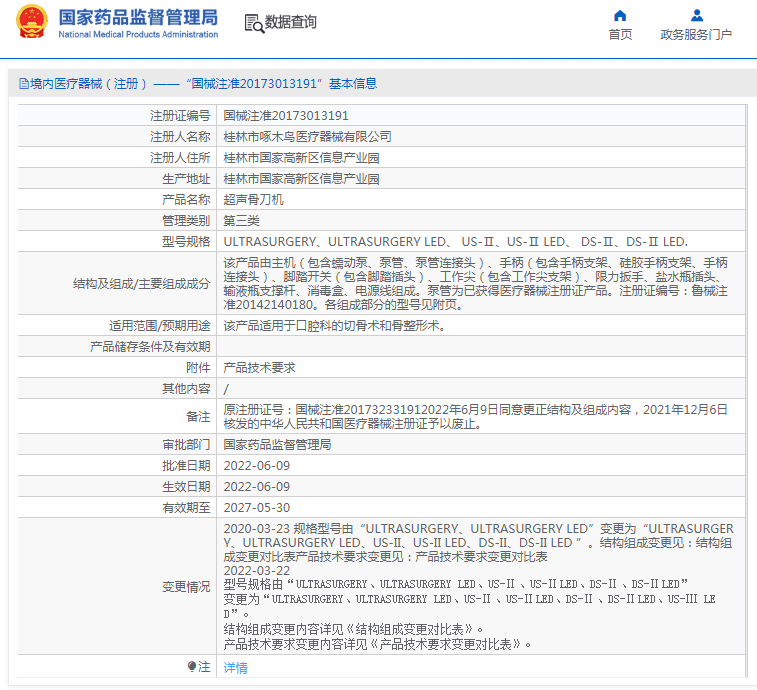
Task: Select expiry date 2027-05-30
Action: (x=256, y=507)
